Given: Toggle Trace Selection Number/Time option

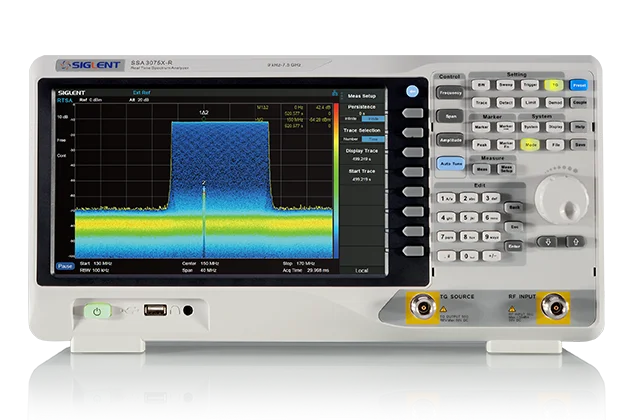Looking at the screenshot, I should (x=362, y=139).
